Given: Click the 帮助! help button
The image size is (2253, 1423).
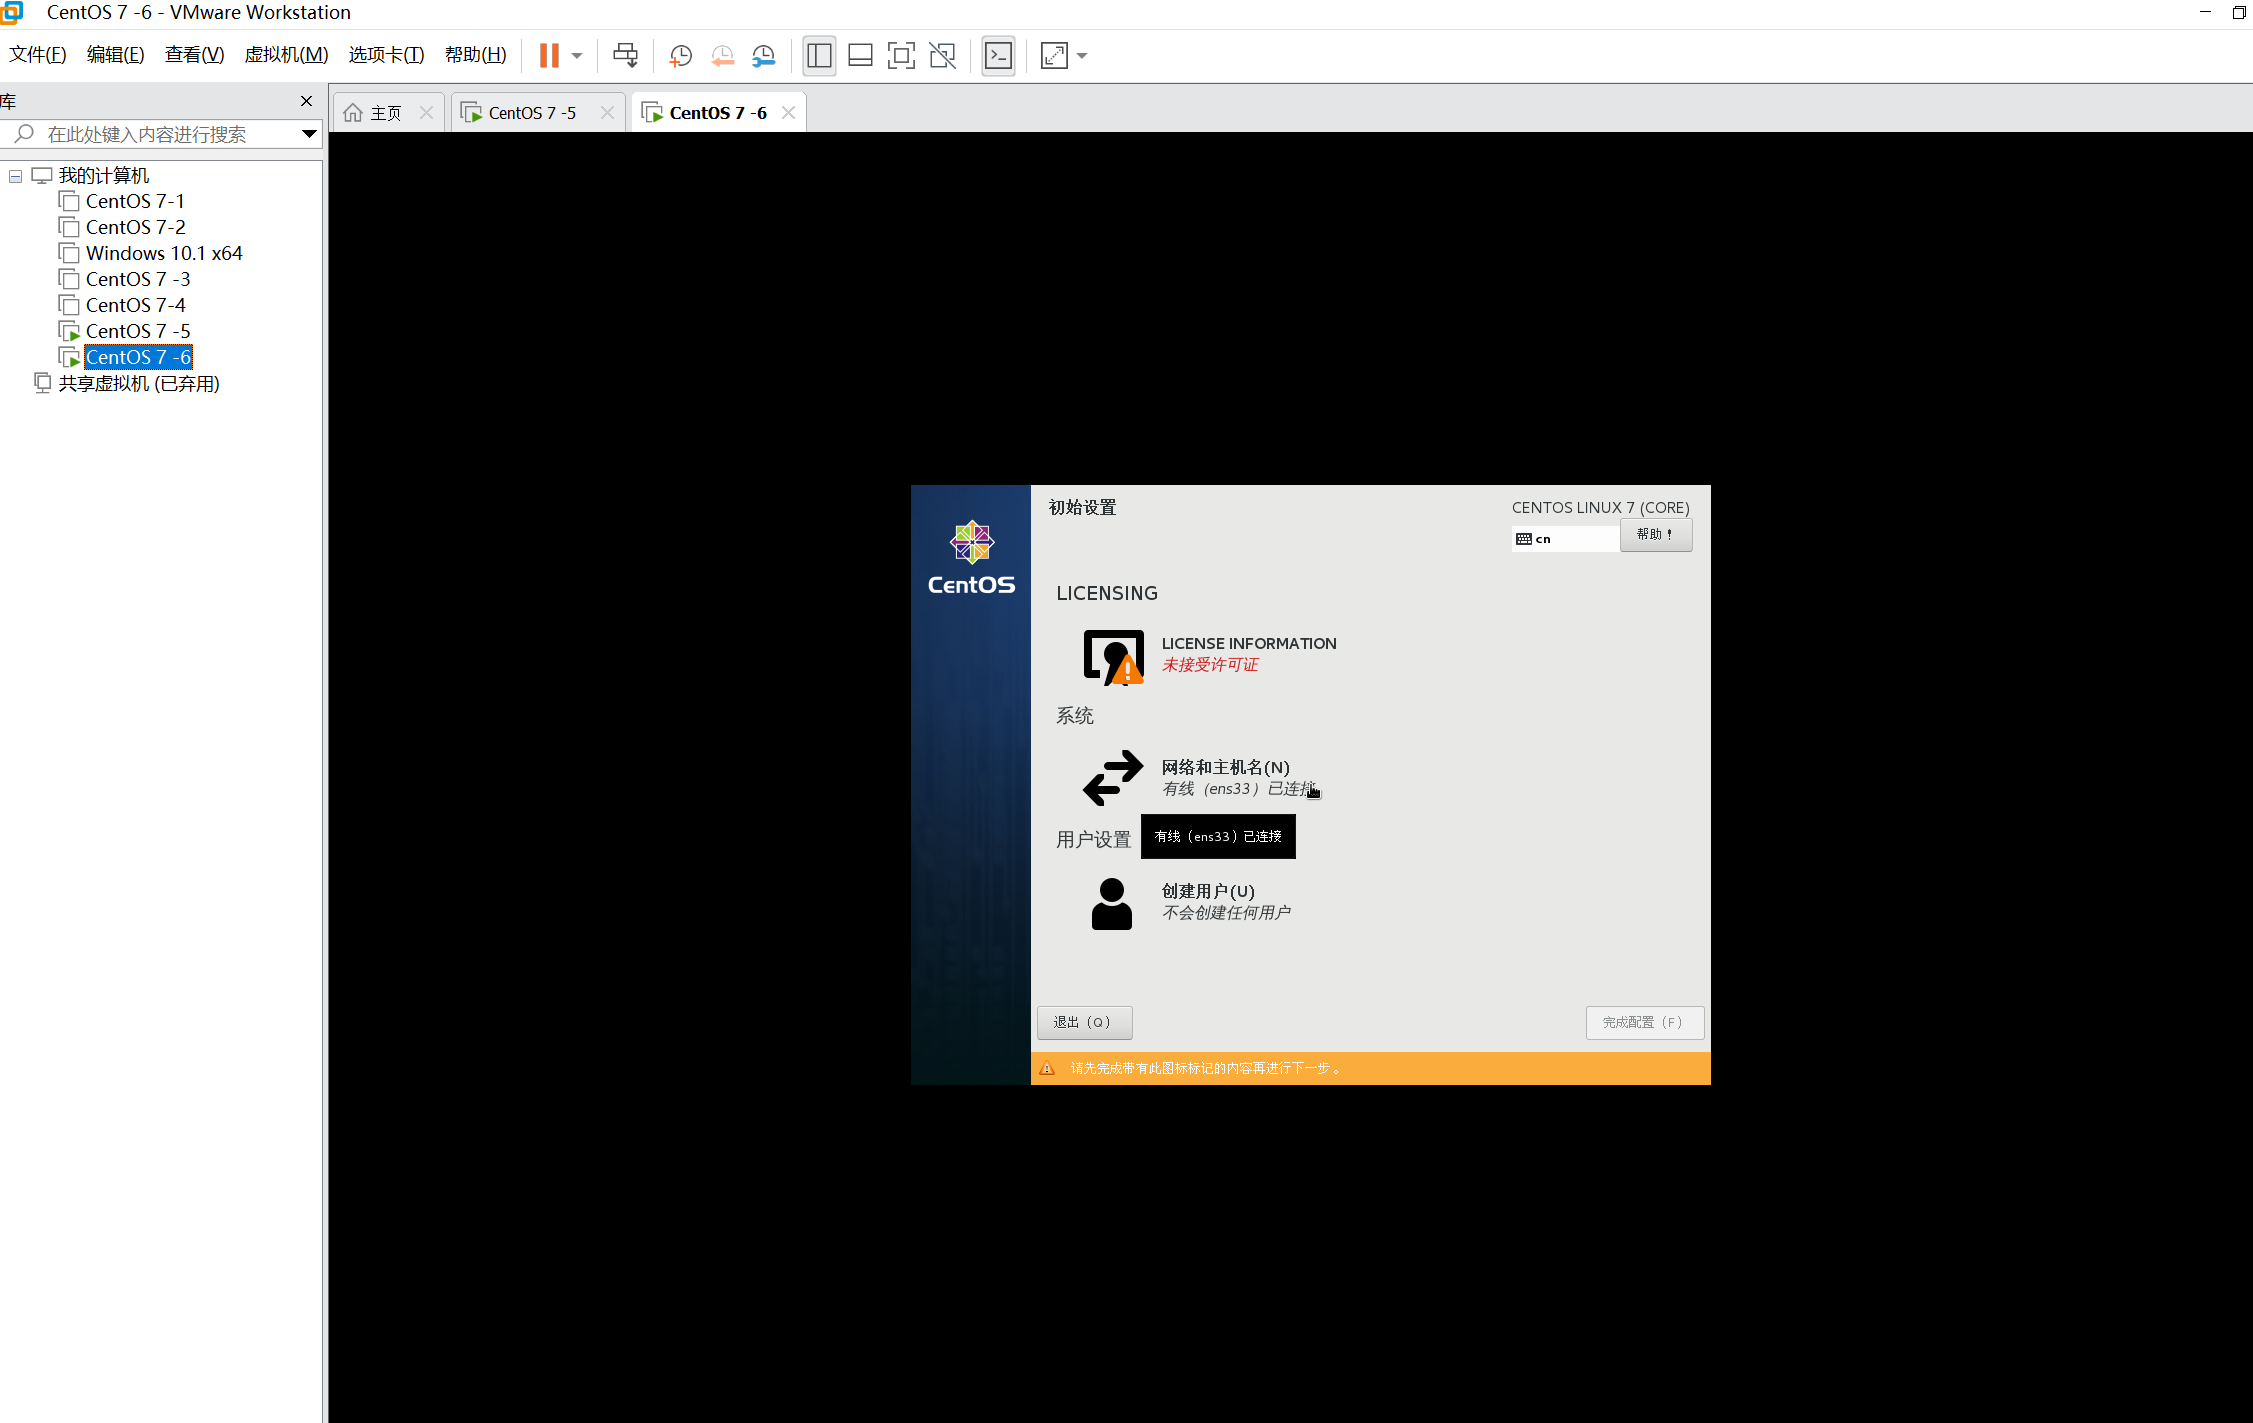Looking at the screenshot, I should 1655,535.
